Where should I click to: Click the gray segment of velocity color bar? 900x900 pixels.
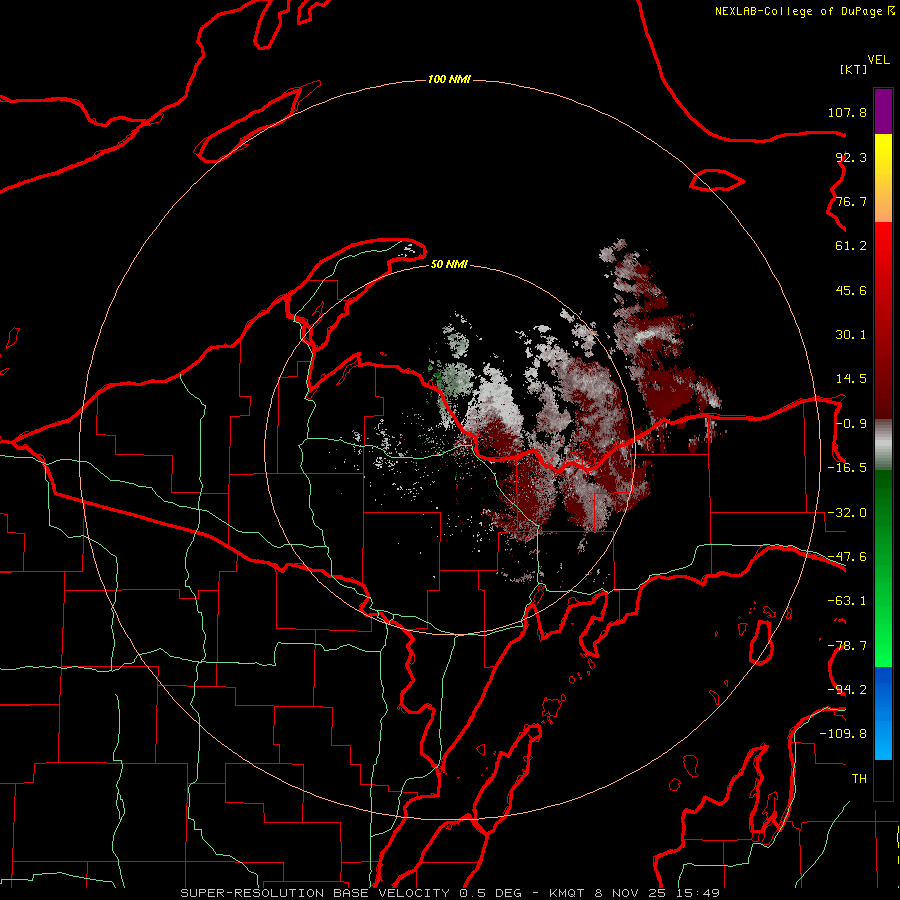883,445
